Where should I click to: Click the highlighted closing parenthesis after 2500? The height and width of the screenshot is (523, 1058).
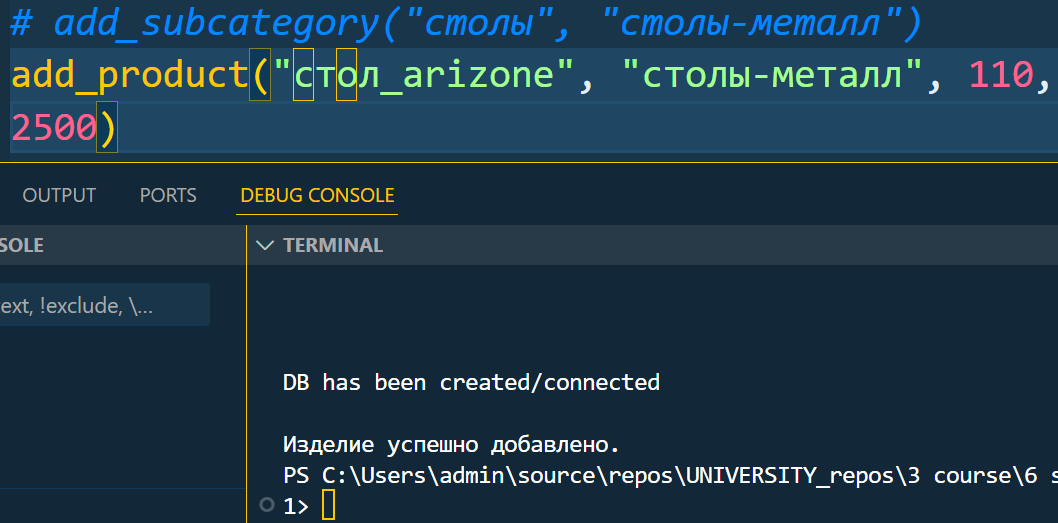(x=107, y=127)
